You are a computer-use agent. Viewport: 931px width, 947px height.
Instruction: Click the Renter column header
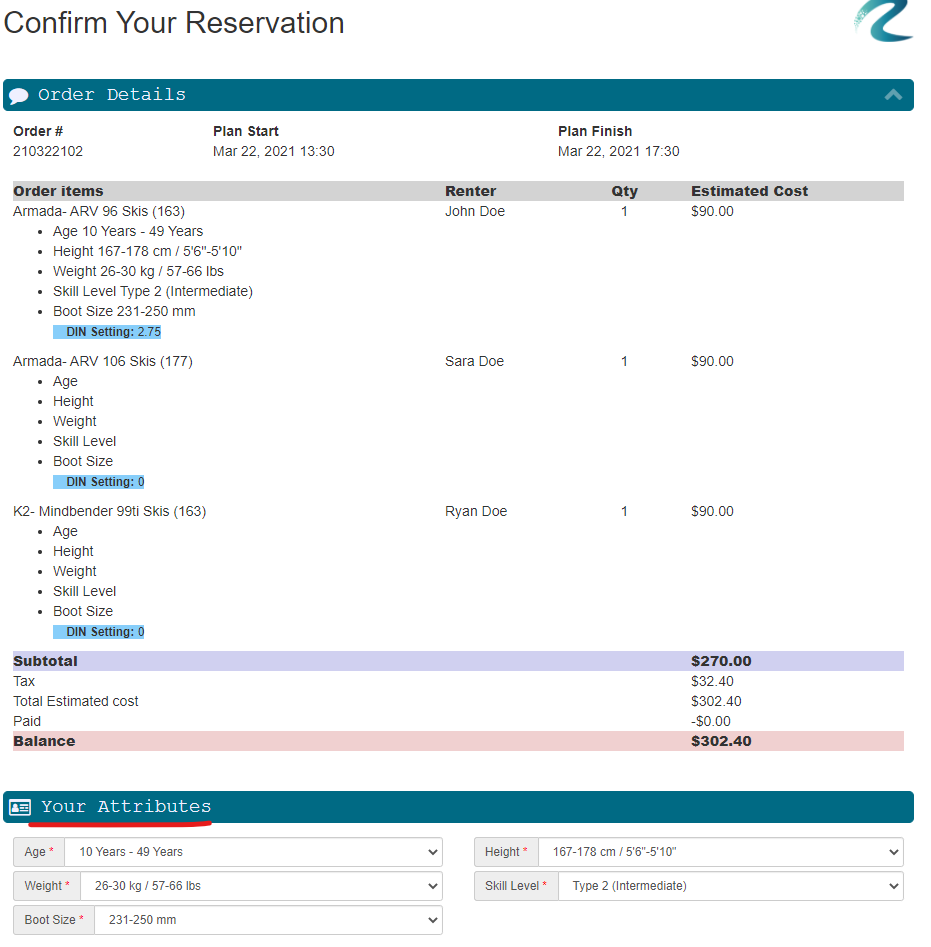pos(470,191)
